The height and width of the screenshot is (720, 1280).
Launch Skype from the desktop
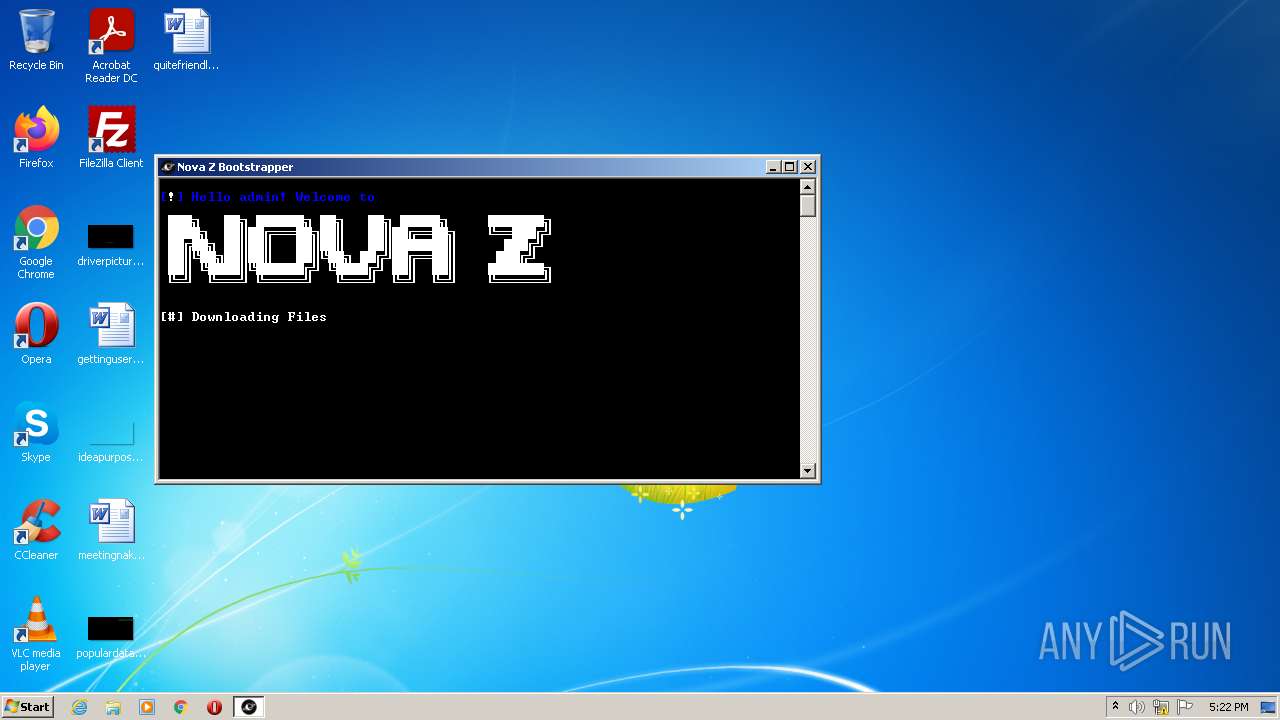[36, 432]
